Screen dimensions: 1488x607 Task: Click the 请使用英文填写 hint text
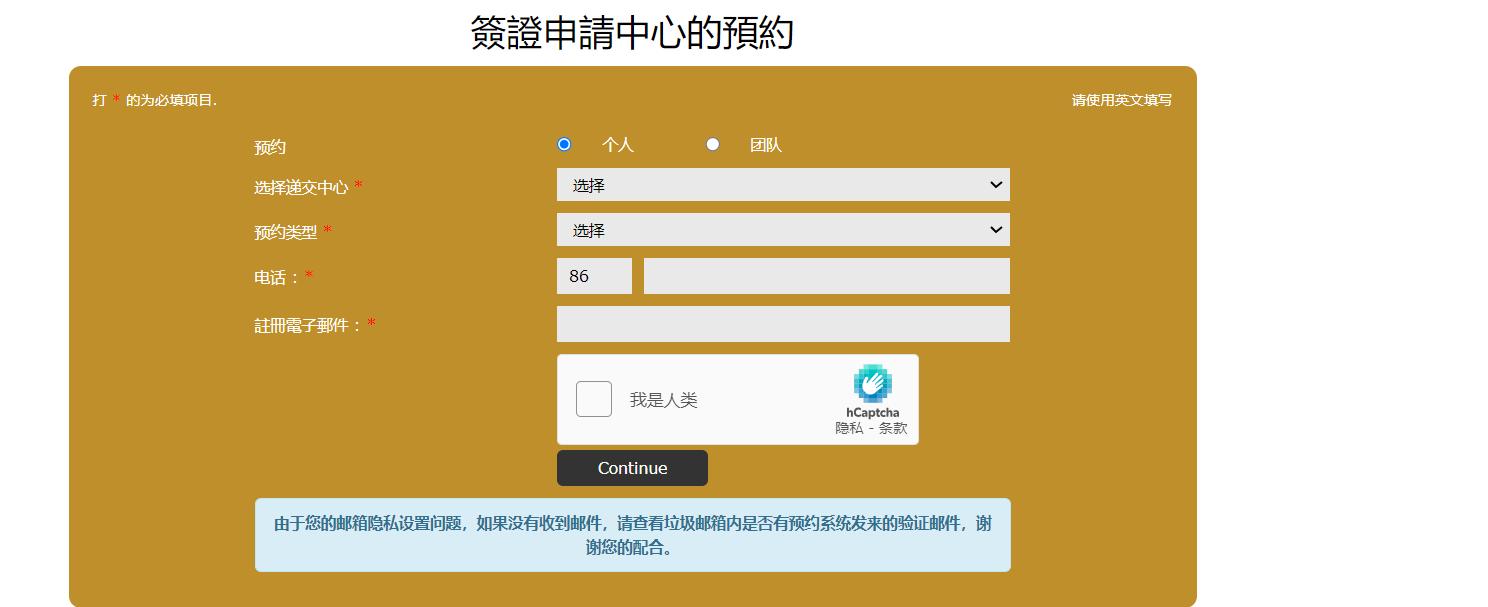[1122, 100]
